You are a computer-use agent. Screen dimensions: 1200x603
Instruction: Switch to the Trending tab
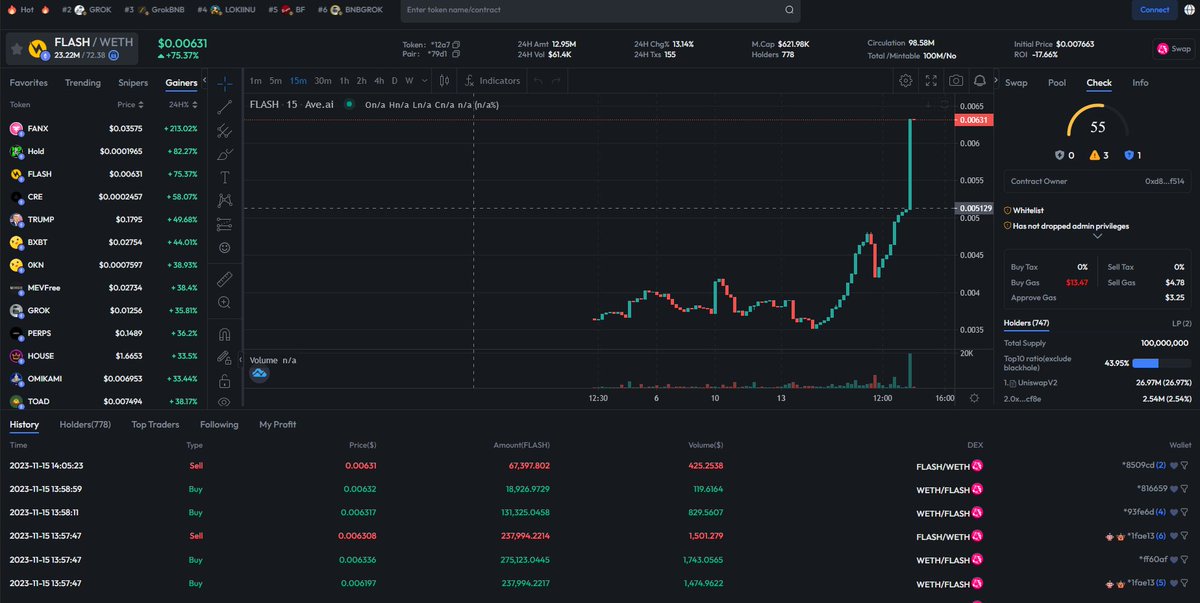83,83
